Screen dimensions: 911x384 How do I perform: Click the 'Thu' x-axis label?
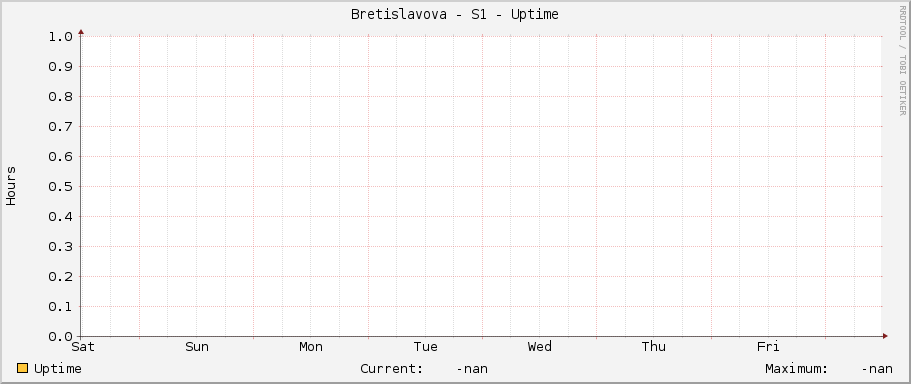pos(654,347)
